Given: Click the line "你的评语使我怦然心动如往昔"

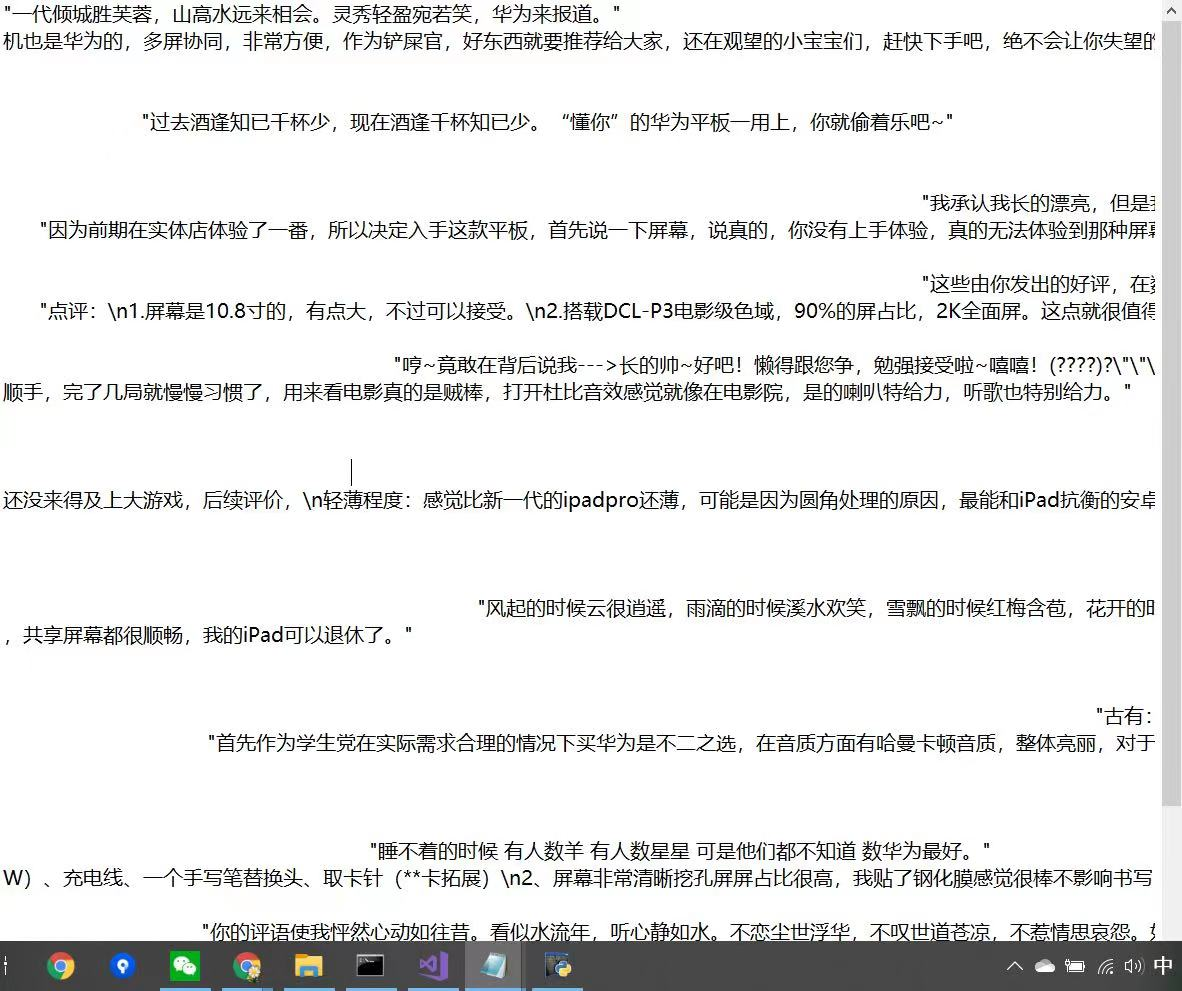Looking at the screenshot, I should pos(678,932).
